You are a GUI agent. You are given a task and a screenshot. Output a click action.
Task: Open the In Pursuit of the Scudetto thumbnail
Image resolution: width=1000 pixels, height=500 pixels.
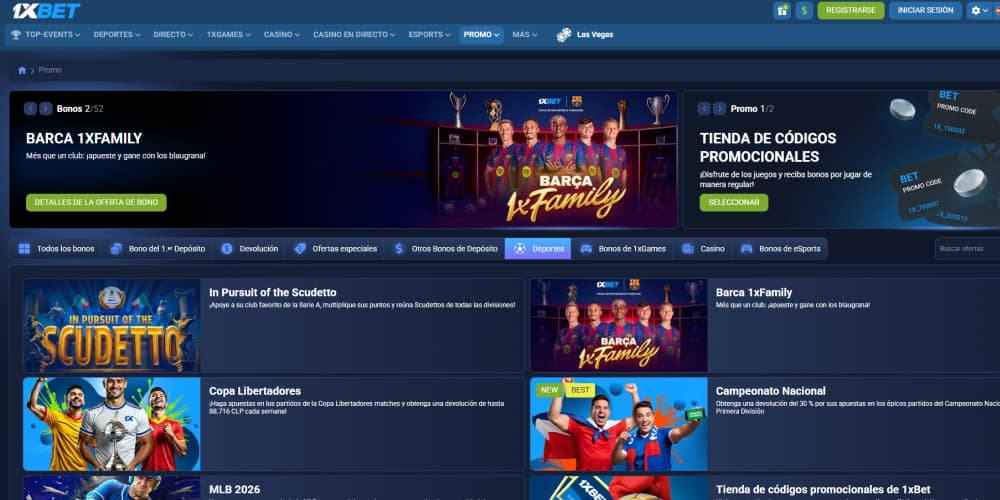112,325
